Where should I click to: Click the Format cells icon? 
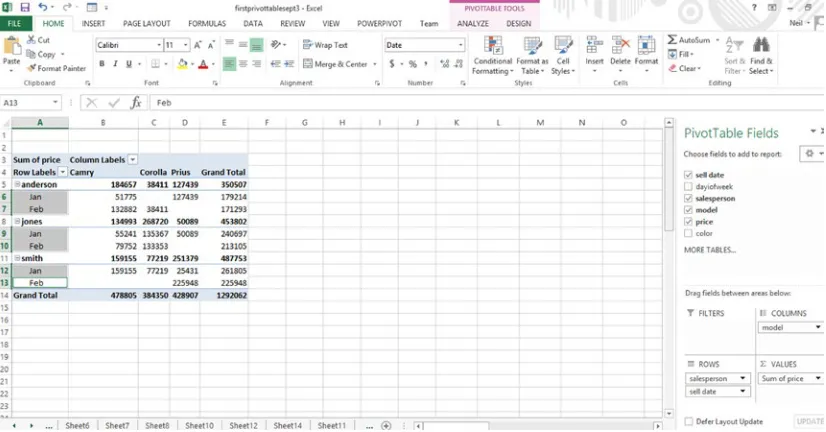point(646,46)
